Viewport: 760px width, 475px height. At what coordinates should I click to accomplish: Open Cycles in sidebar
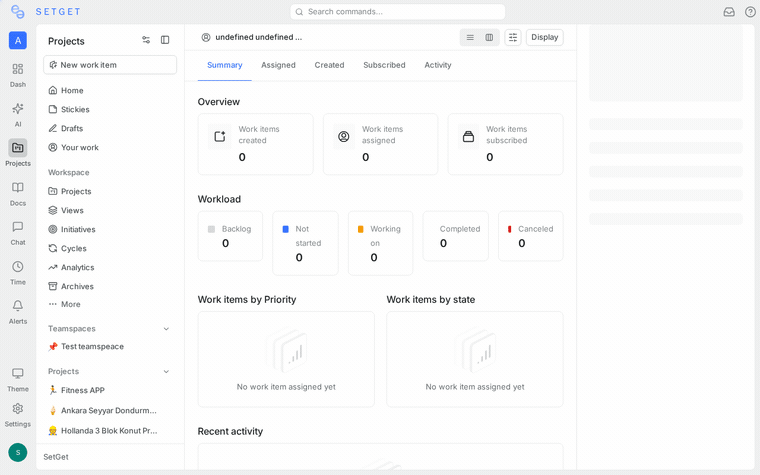110,248
